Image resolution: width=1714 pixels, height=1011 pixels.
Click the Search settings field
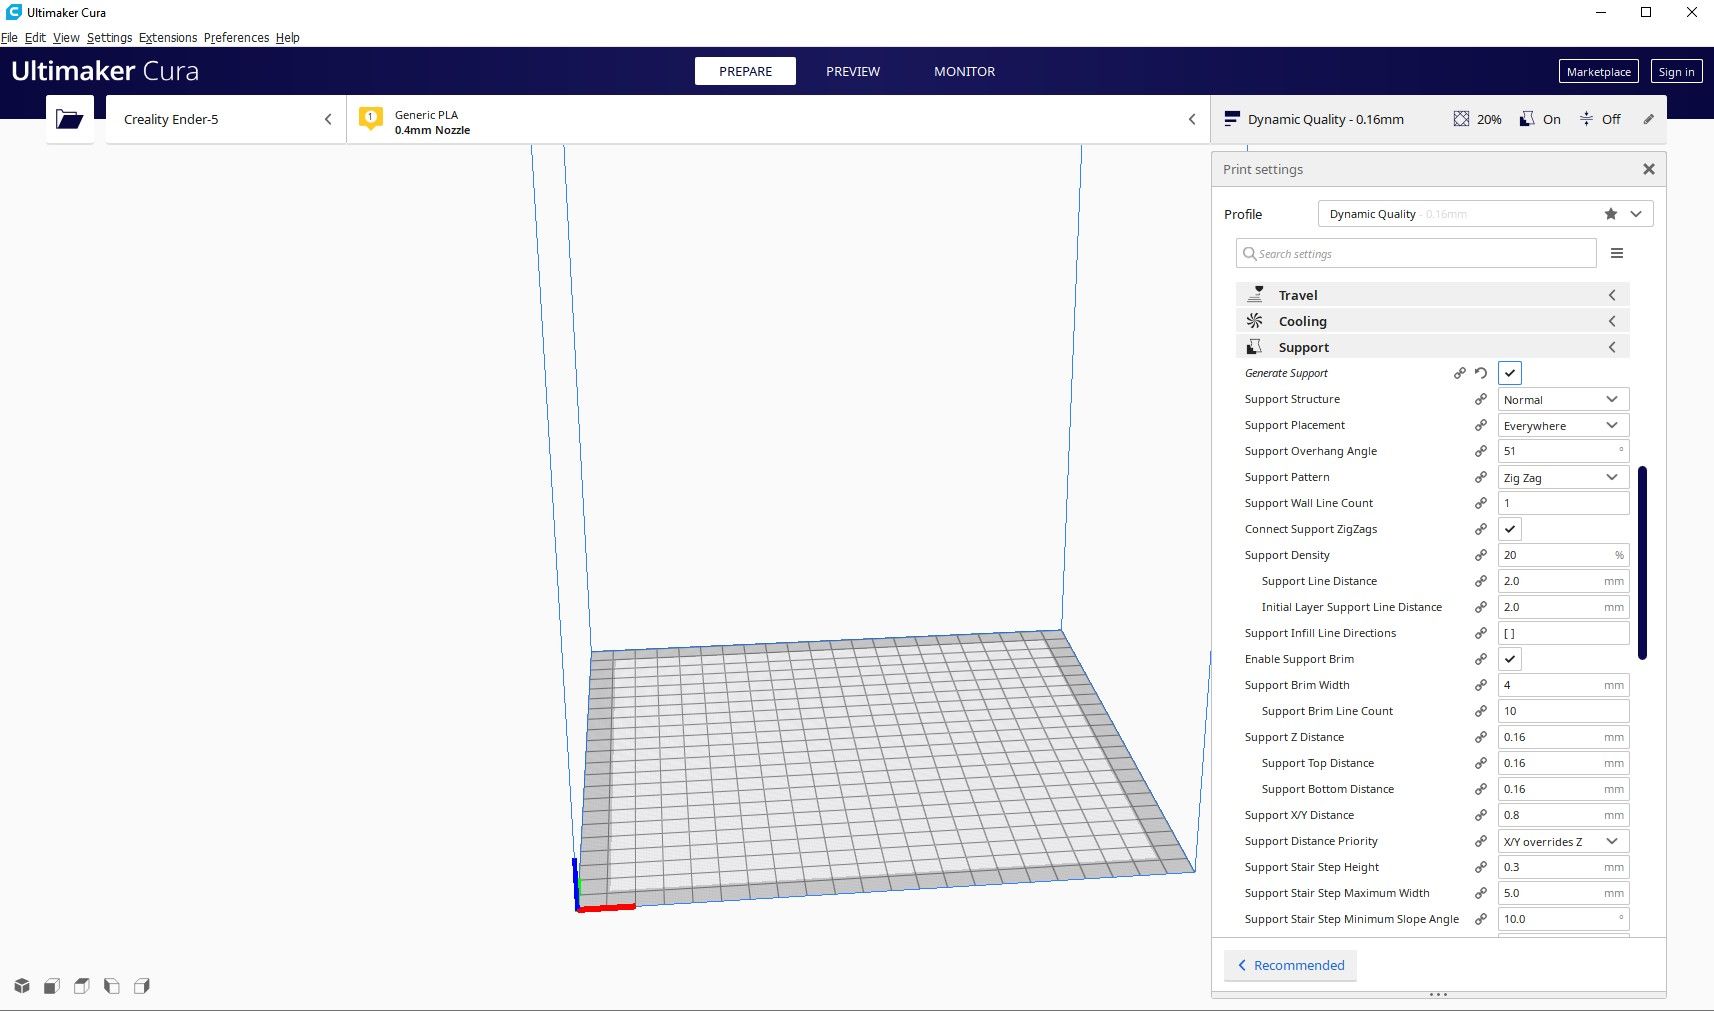pos(1415,253)
